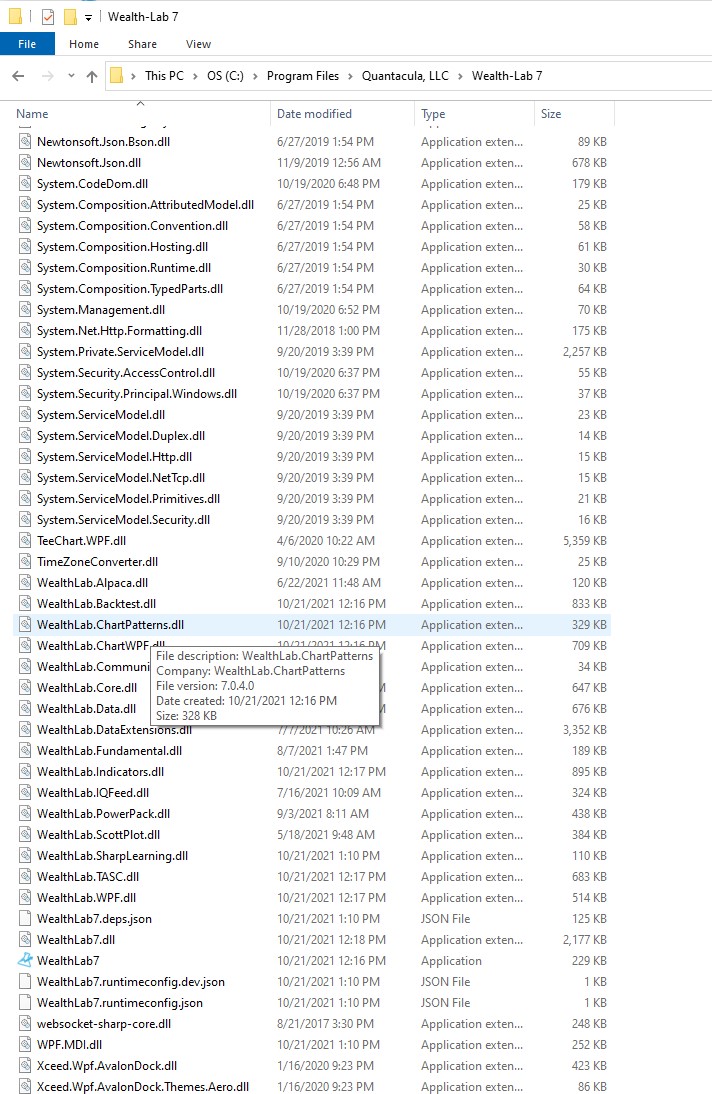Image resolution: width=712 pixels, height=1094 pixels.
Task: Navigate to OS (C:) in breadcrumb
Action: [225, 76]
